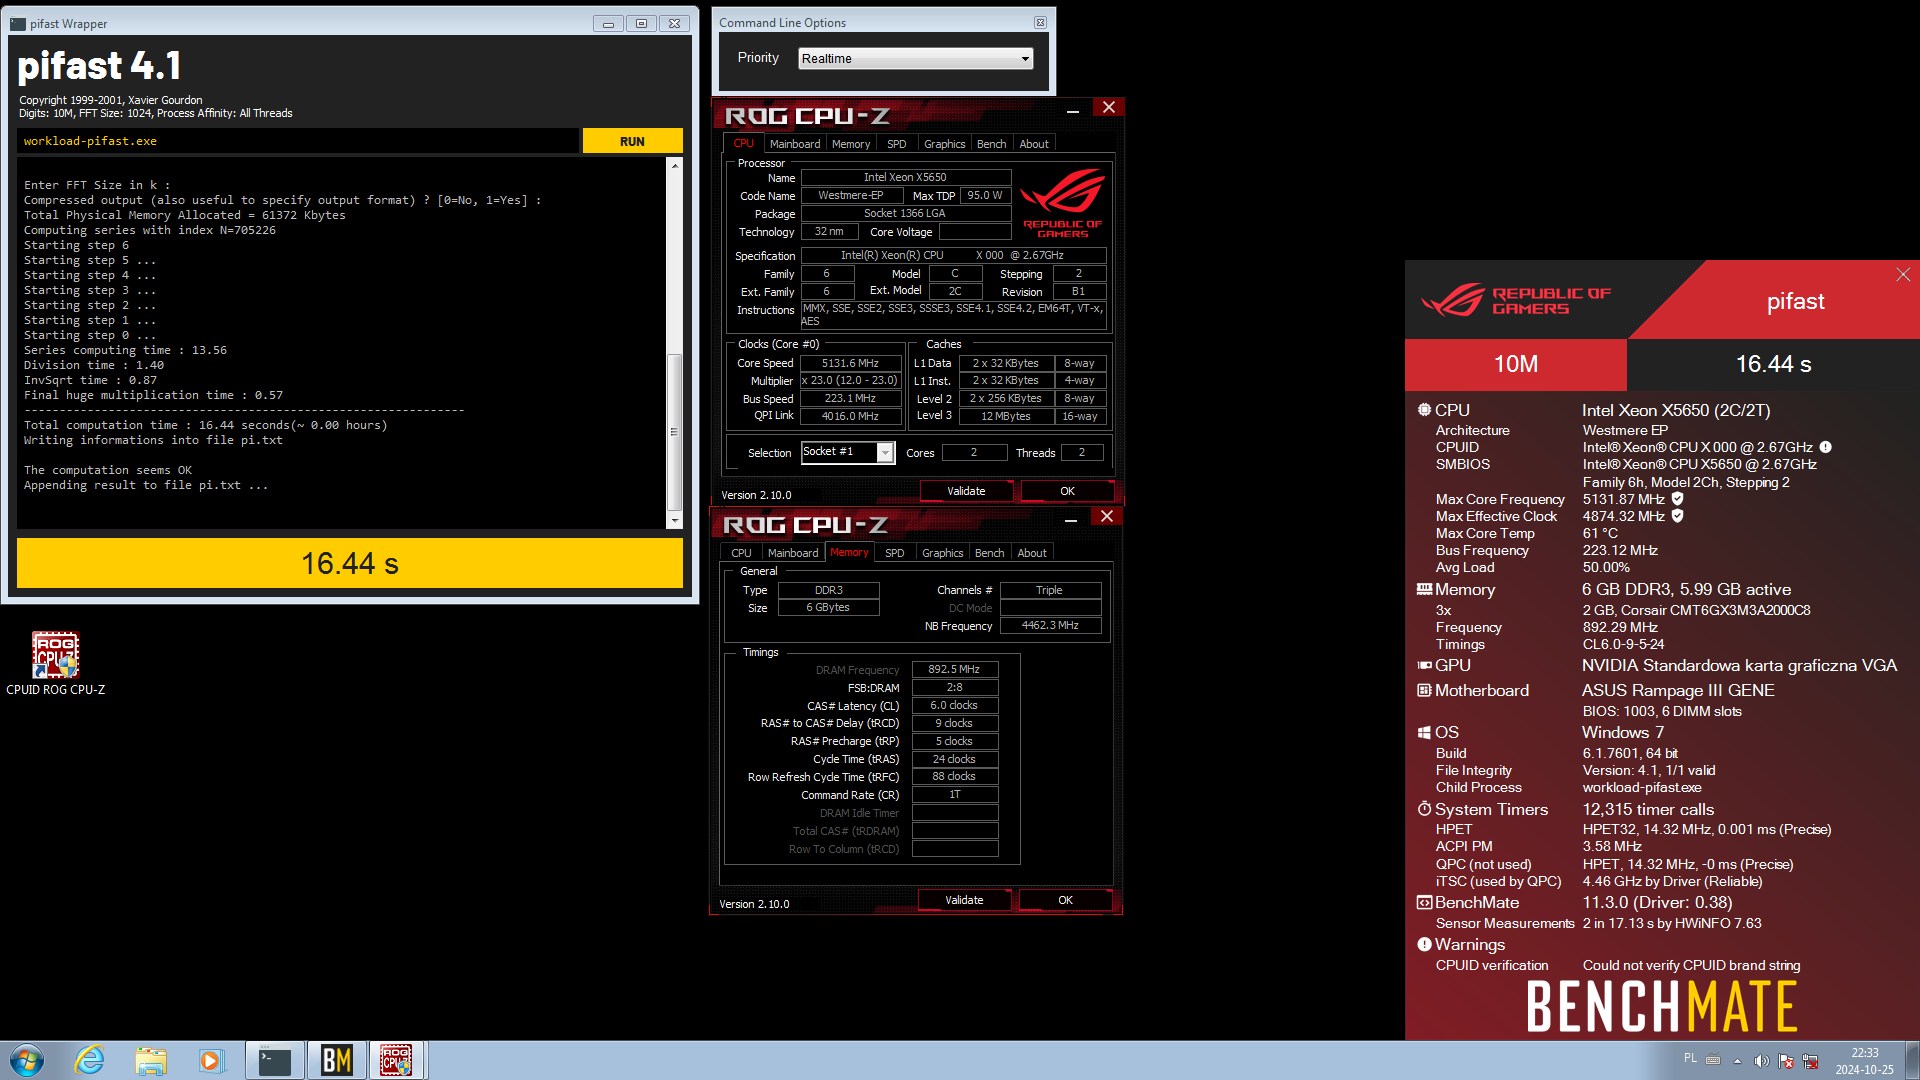Click the BenchMate section icon

[x=1424, y=902]
